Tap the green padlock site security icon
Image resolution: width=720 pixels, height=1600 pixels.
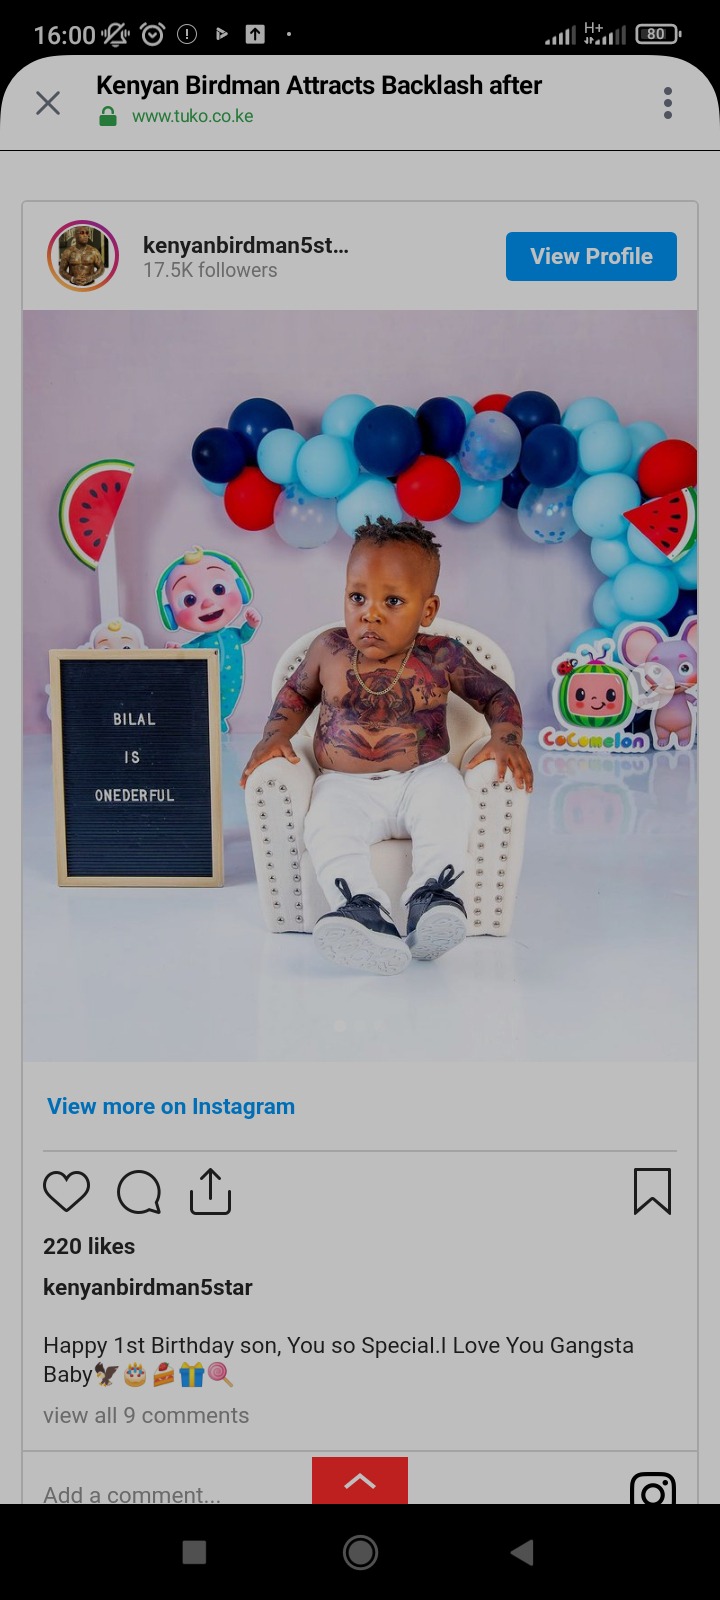(x=108, y=117)
